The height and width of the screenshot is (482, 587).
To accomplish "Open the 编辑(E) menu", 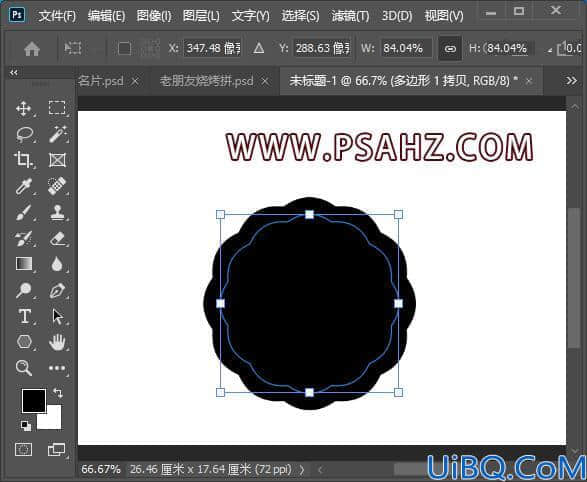I will click(x=106, y=16).
